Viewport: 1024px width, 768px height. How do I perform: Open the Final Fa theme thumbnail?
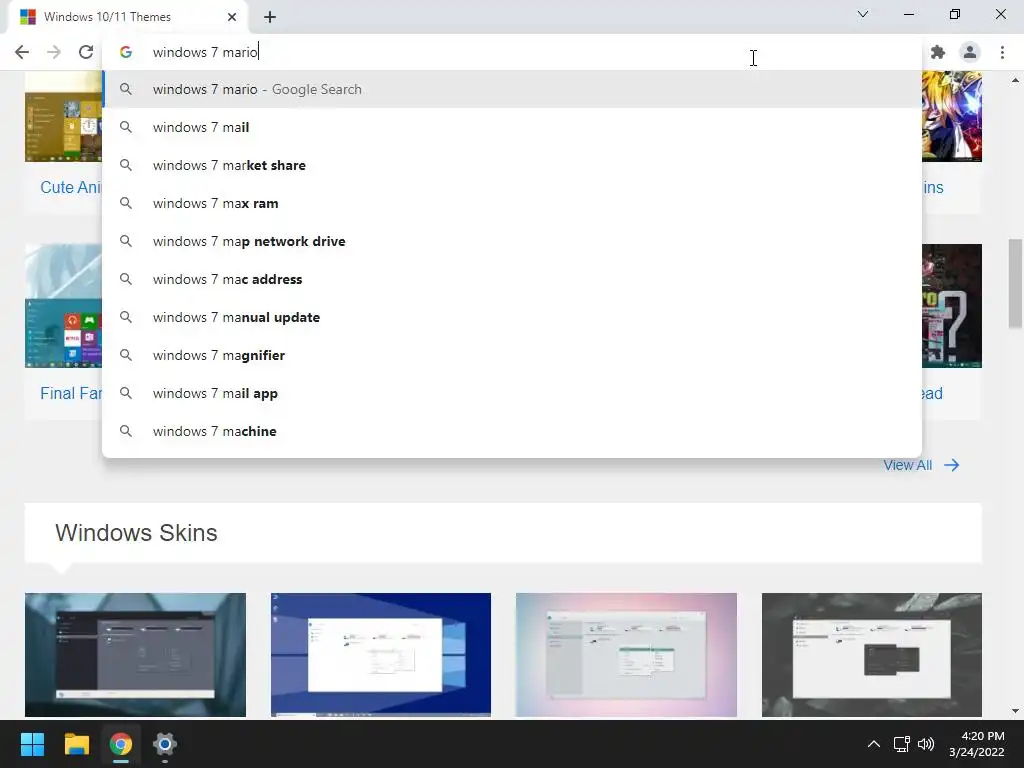click(x=63, y=306)
